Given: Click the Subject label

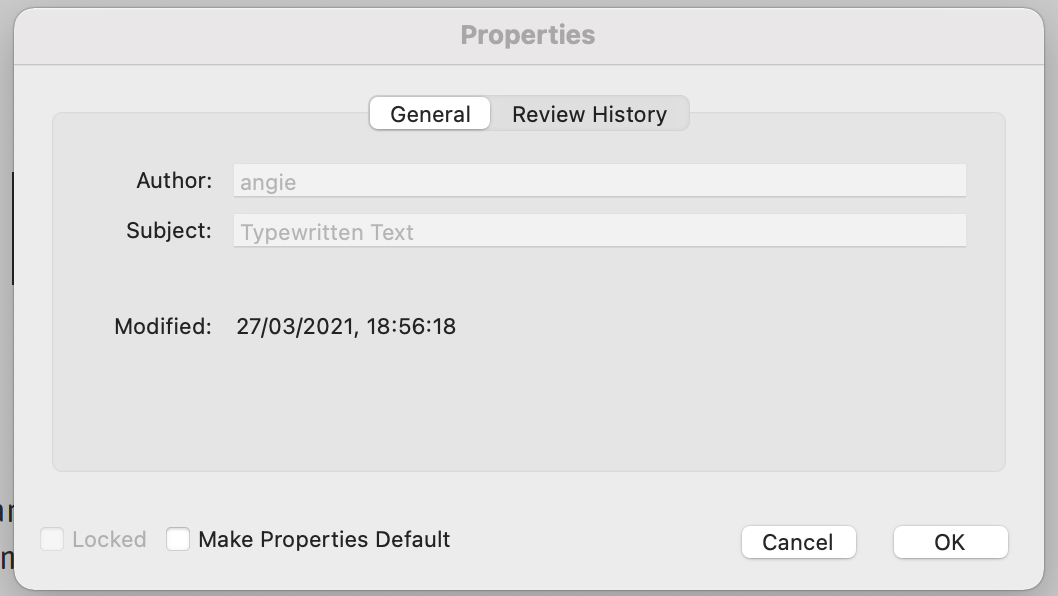Looking at the screenshot, I should pyautogui.click(x=169, y=230).
